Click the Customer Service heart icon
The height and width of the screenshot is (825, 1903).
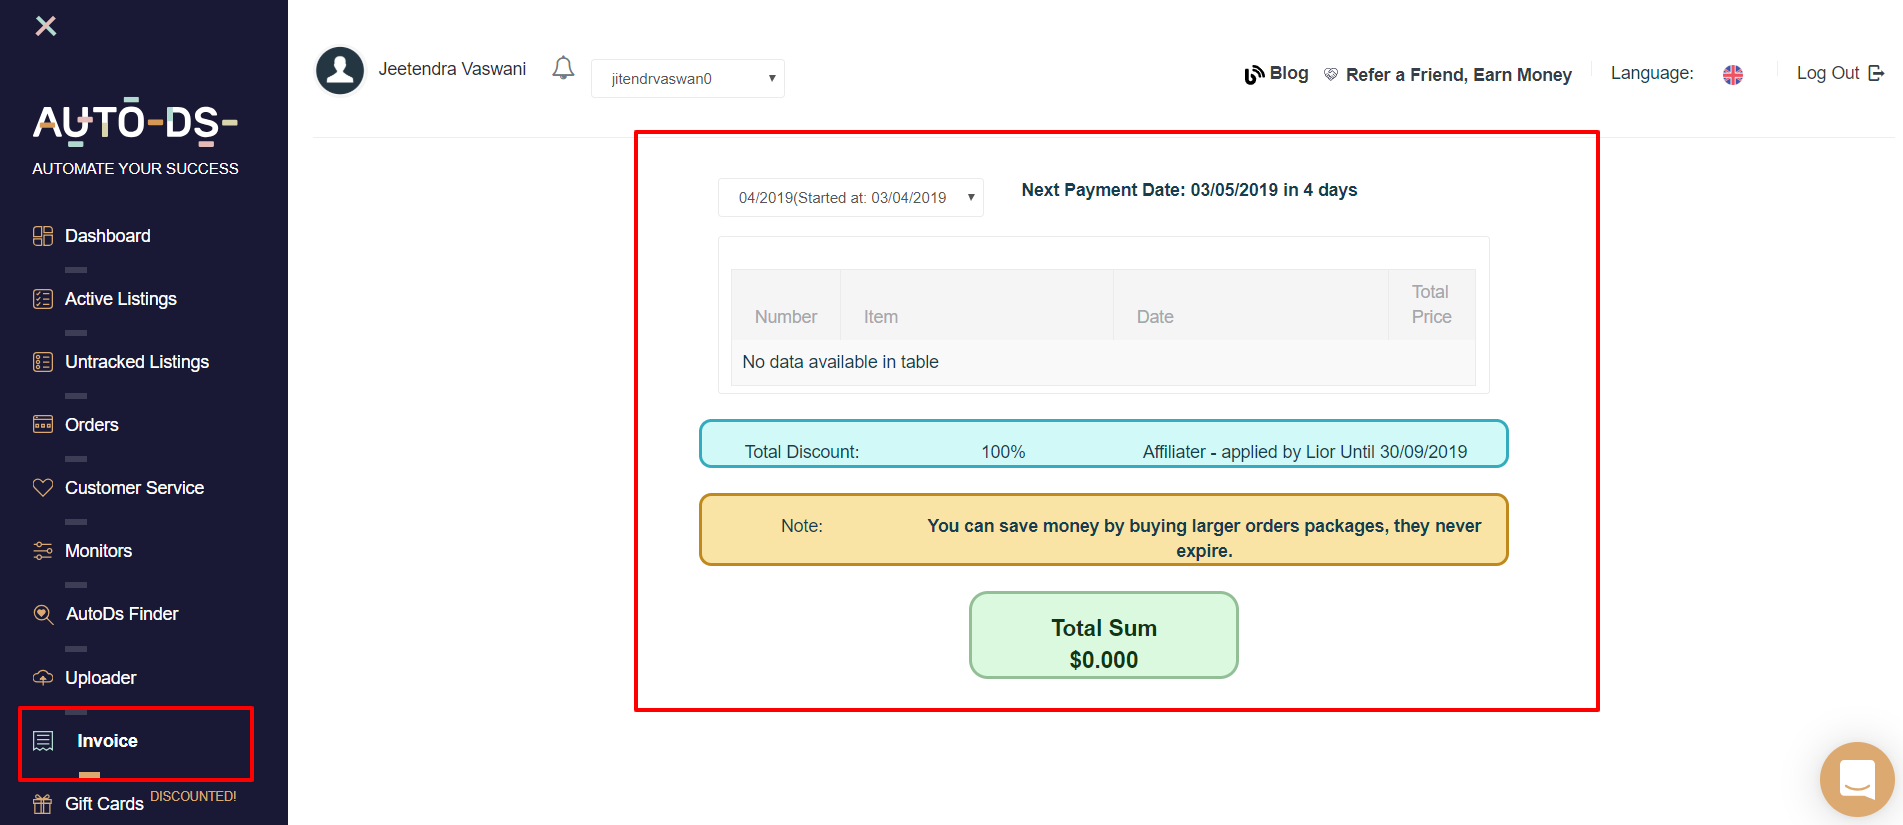point(43,488)
